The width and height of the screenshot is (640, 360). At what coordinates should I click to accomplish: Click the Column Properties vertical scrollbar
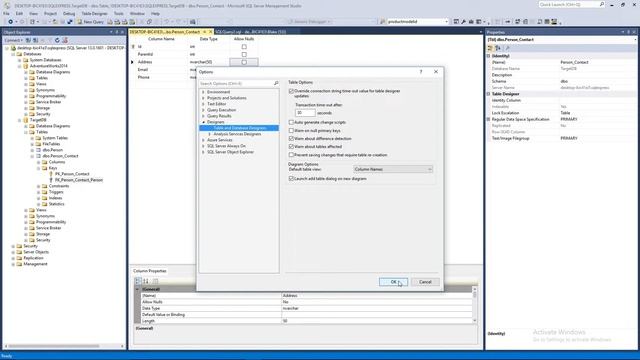pyautogui.click(x=474, y=305)
